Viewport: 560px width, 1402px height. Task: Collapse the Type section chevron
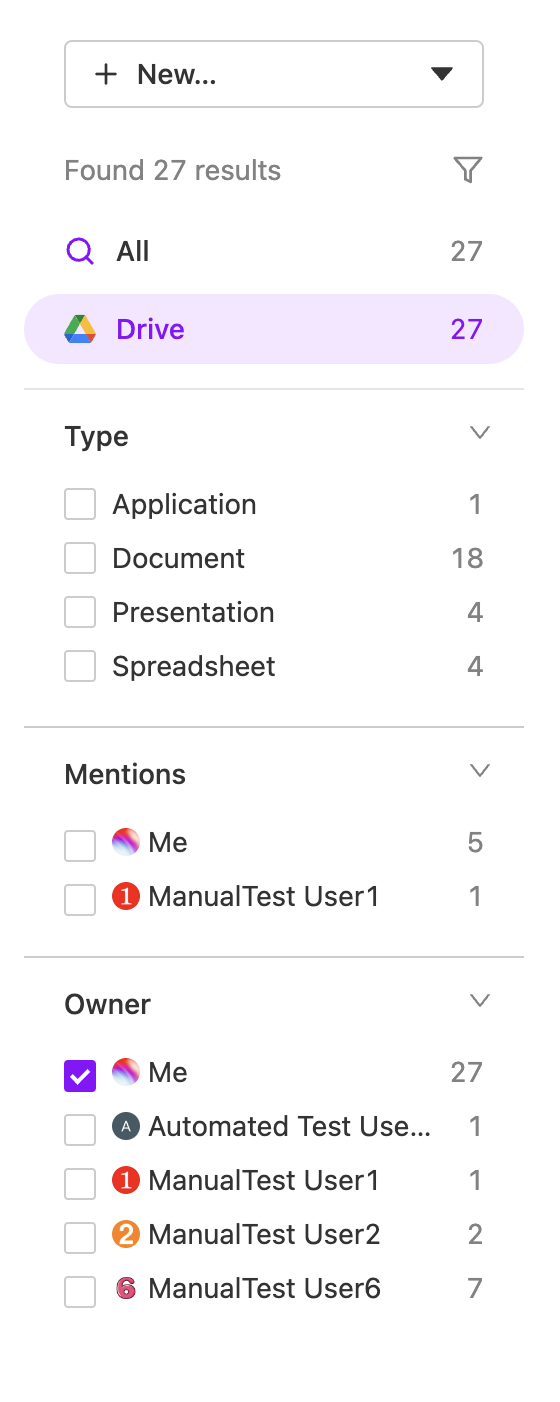point(480,433)
